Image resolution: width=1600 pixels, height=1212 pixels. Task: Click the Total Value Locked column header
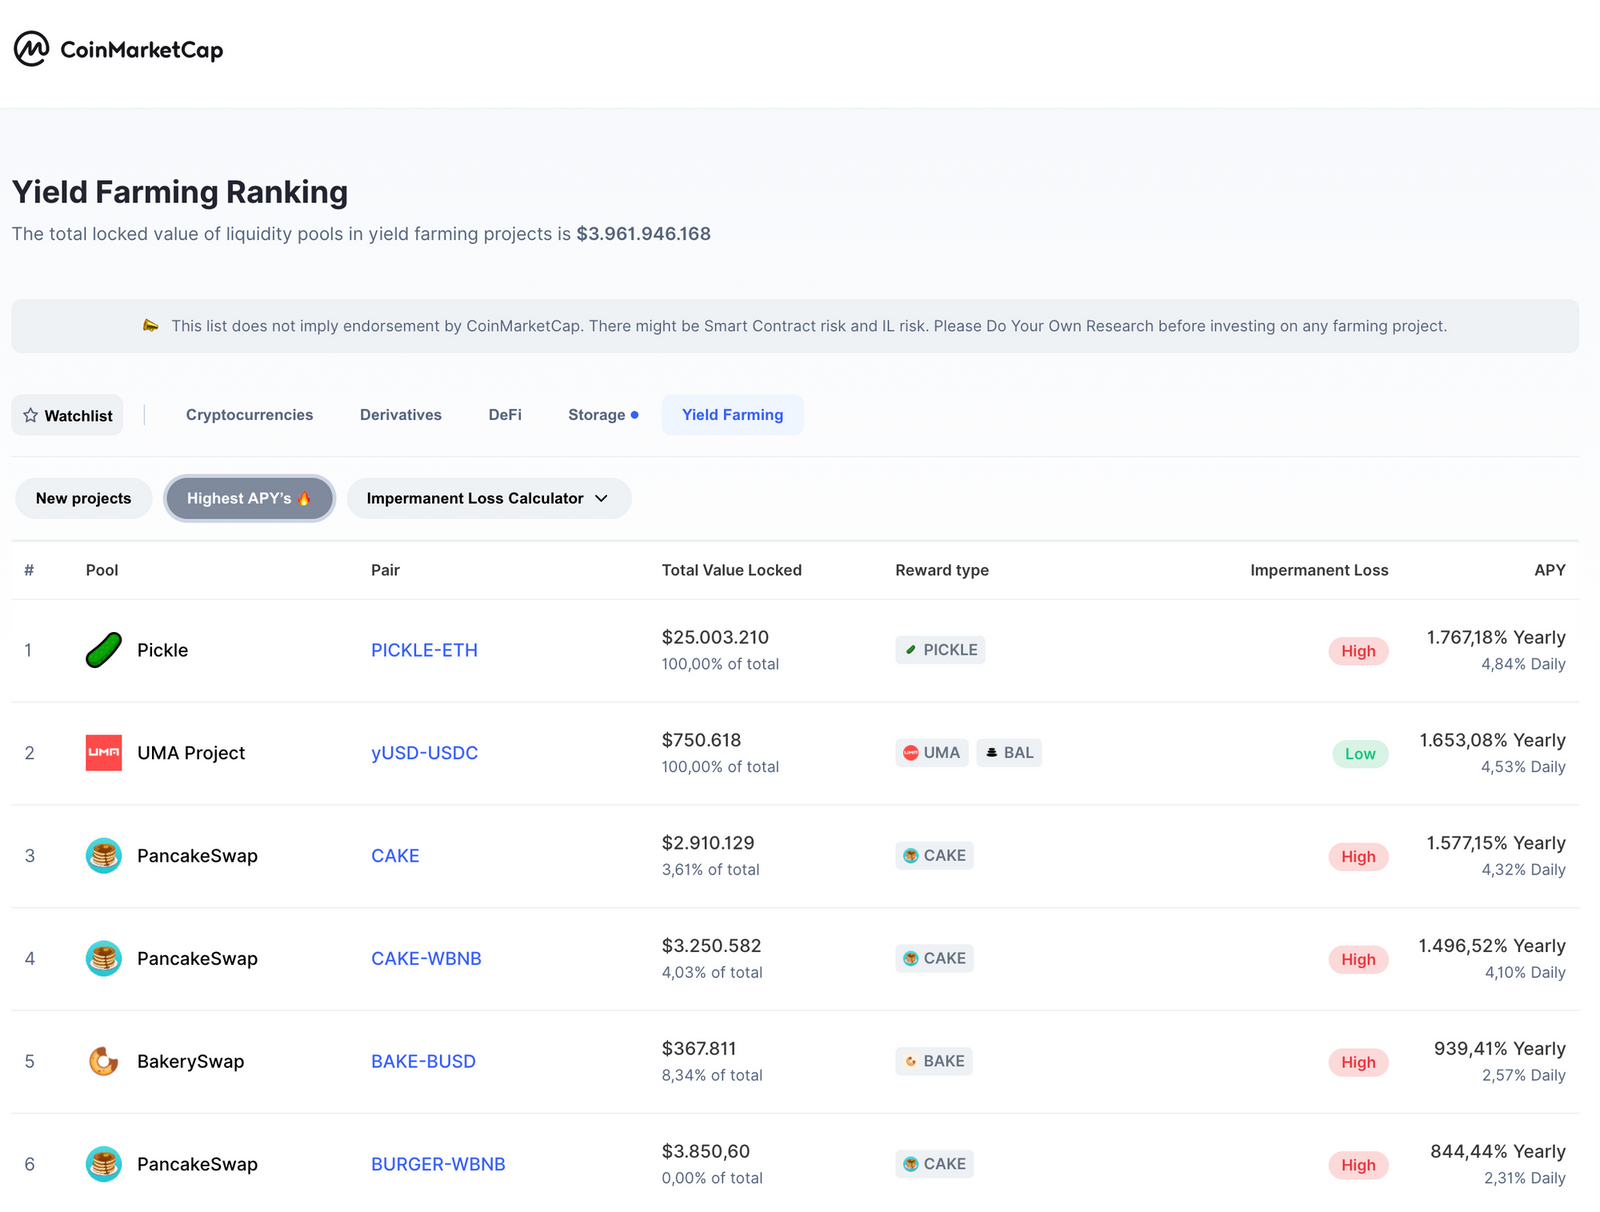[x=732, y=570]
